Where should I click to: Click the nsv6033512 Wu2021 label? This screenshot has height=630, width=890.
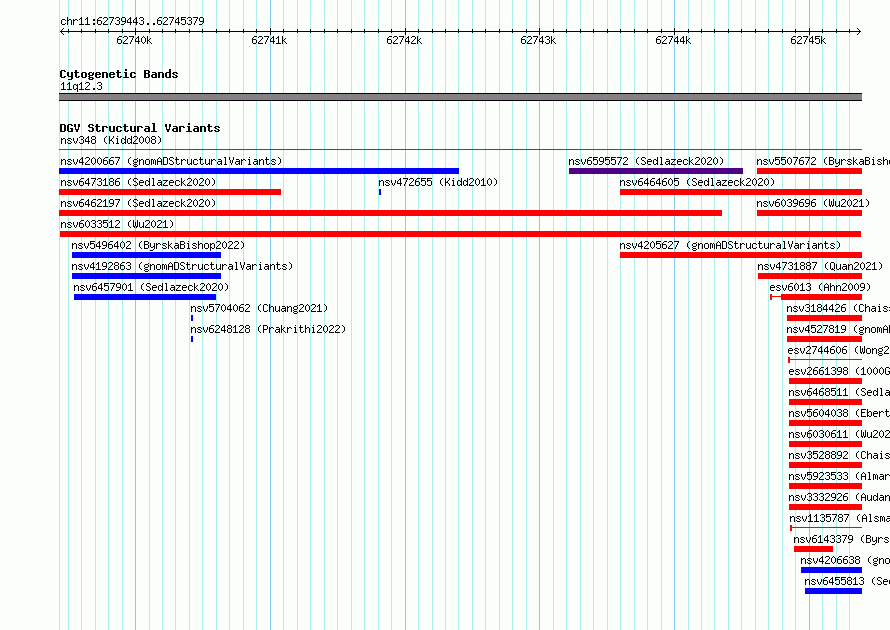point(117,224)
